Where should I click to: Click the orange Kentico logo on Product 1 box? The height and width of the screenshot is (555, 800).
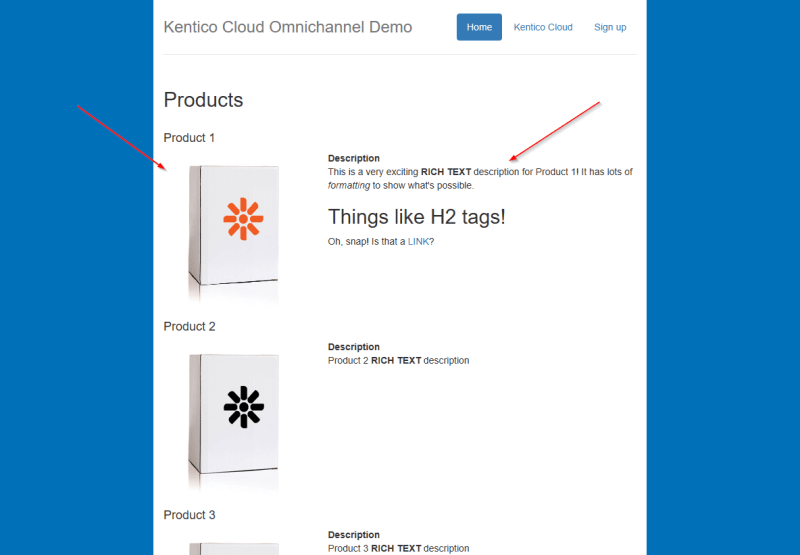tap(243, 219)
